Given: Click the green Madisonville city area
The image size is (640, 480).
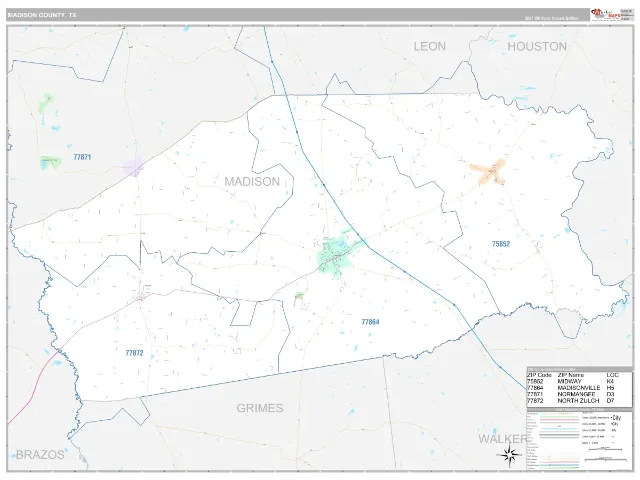Looking at the screenshot, I should 336,256.
